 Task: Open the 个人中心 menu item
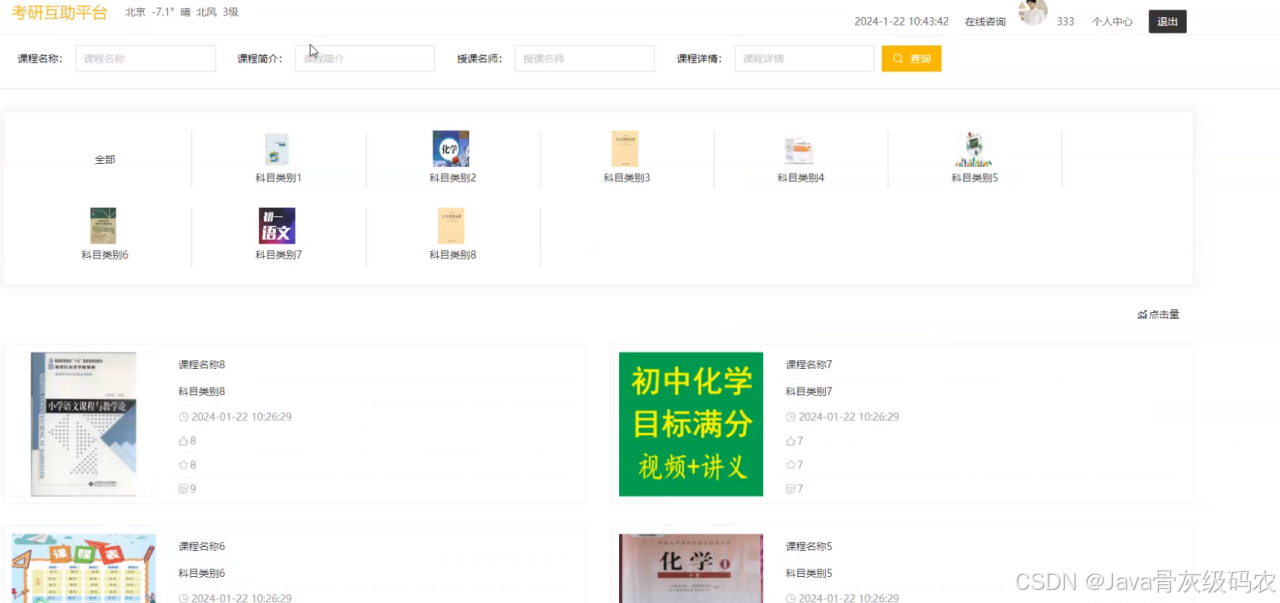1112,21
